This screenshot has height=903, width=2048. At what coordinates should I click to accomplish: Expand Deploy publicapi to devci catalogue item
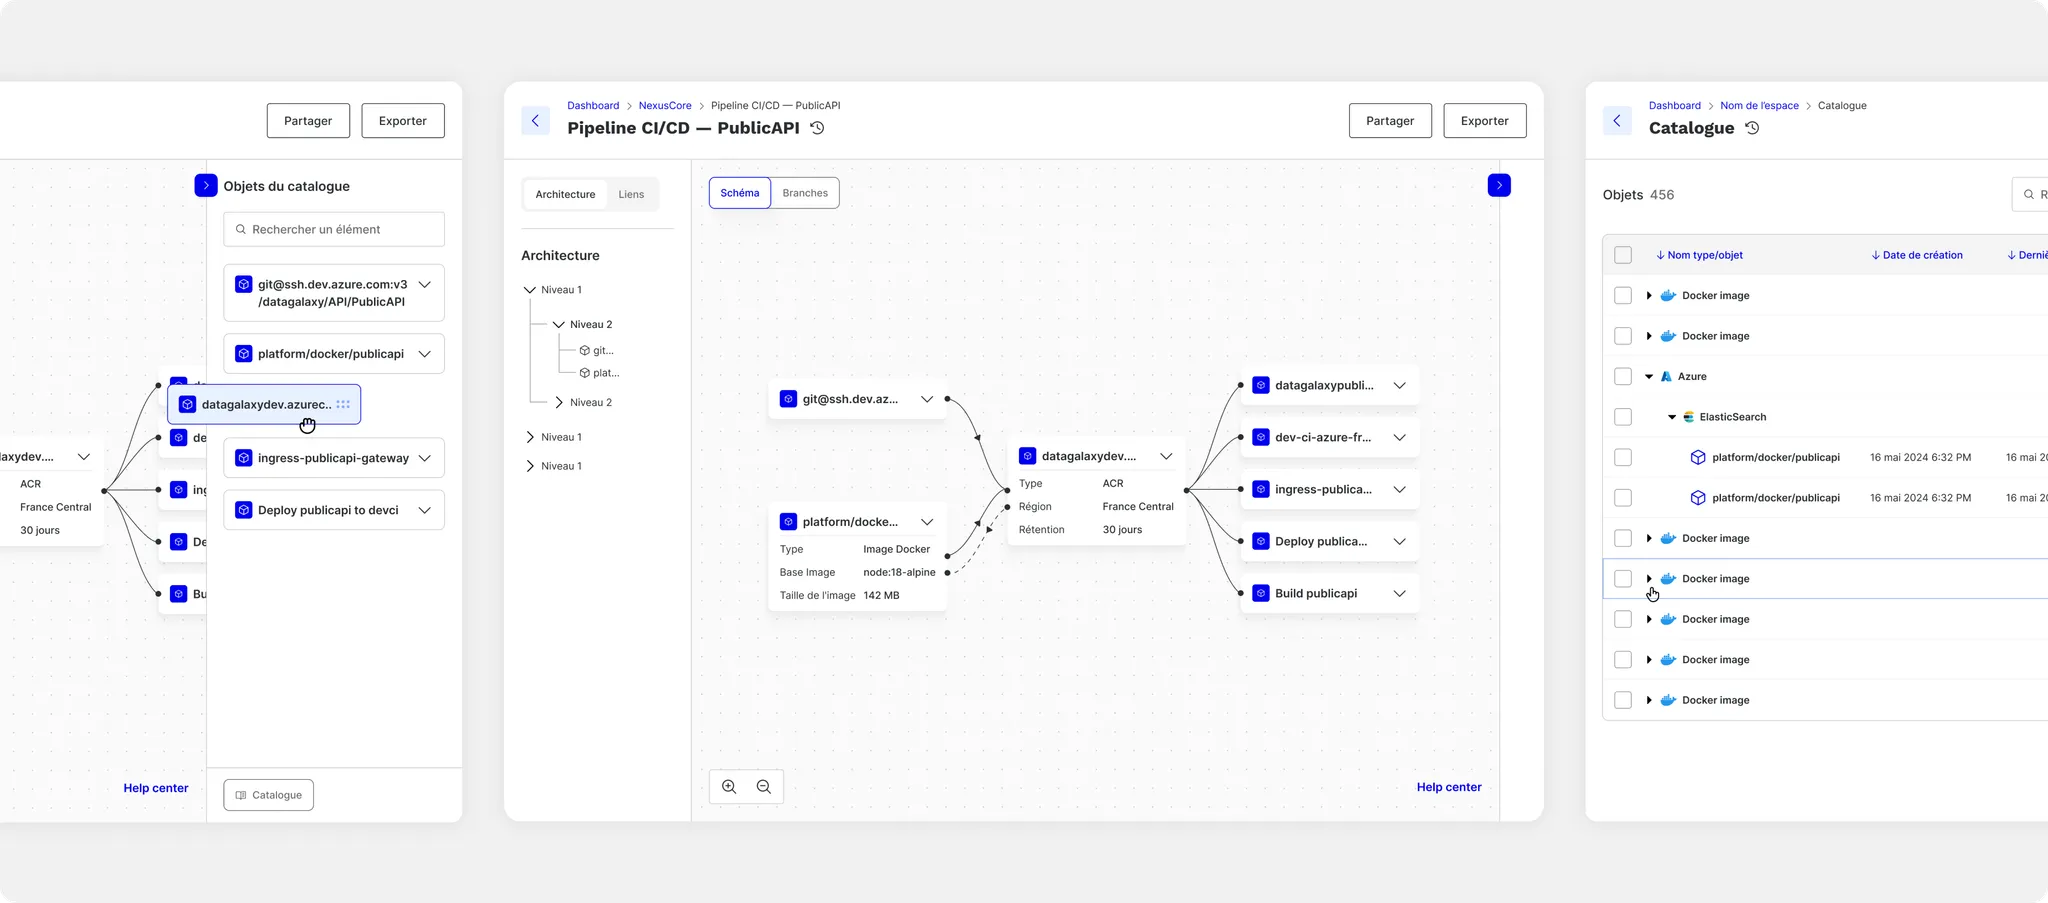click(425, 510)
